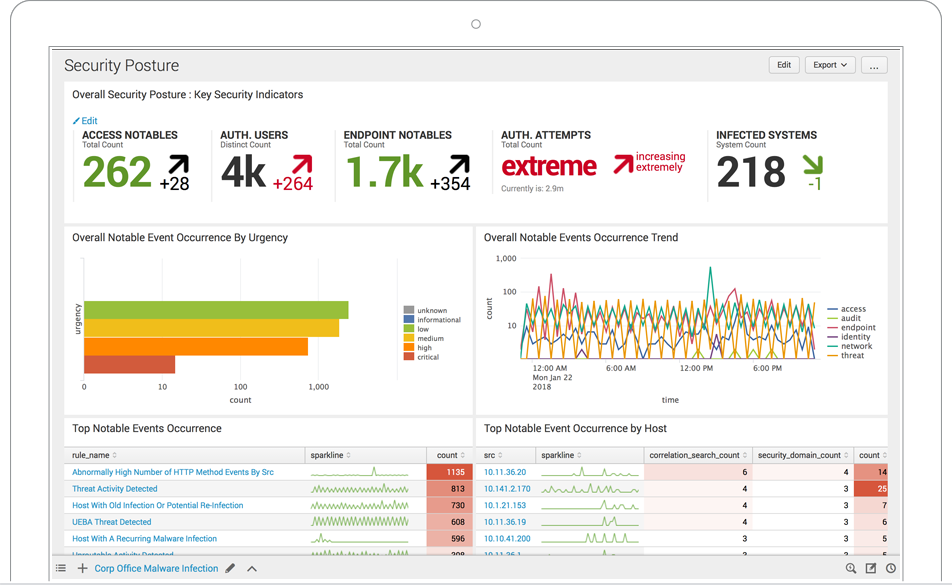The width and height of the screenshot is (952, 585).
Task: Click the Edit link under Key Security Indicators
Action: click(x=85, y=120)
